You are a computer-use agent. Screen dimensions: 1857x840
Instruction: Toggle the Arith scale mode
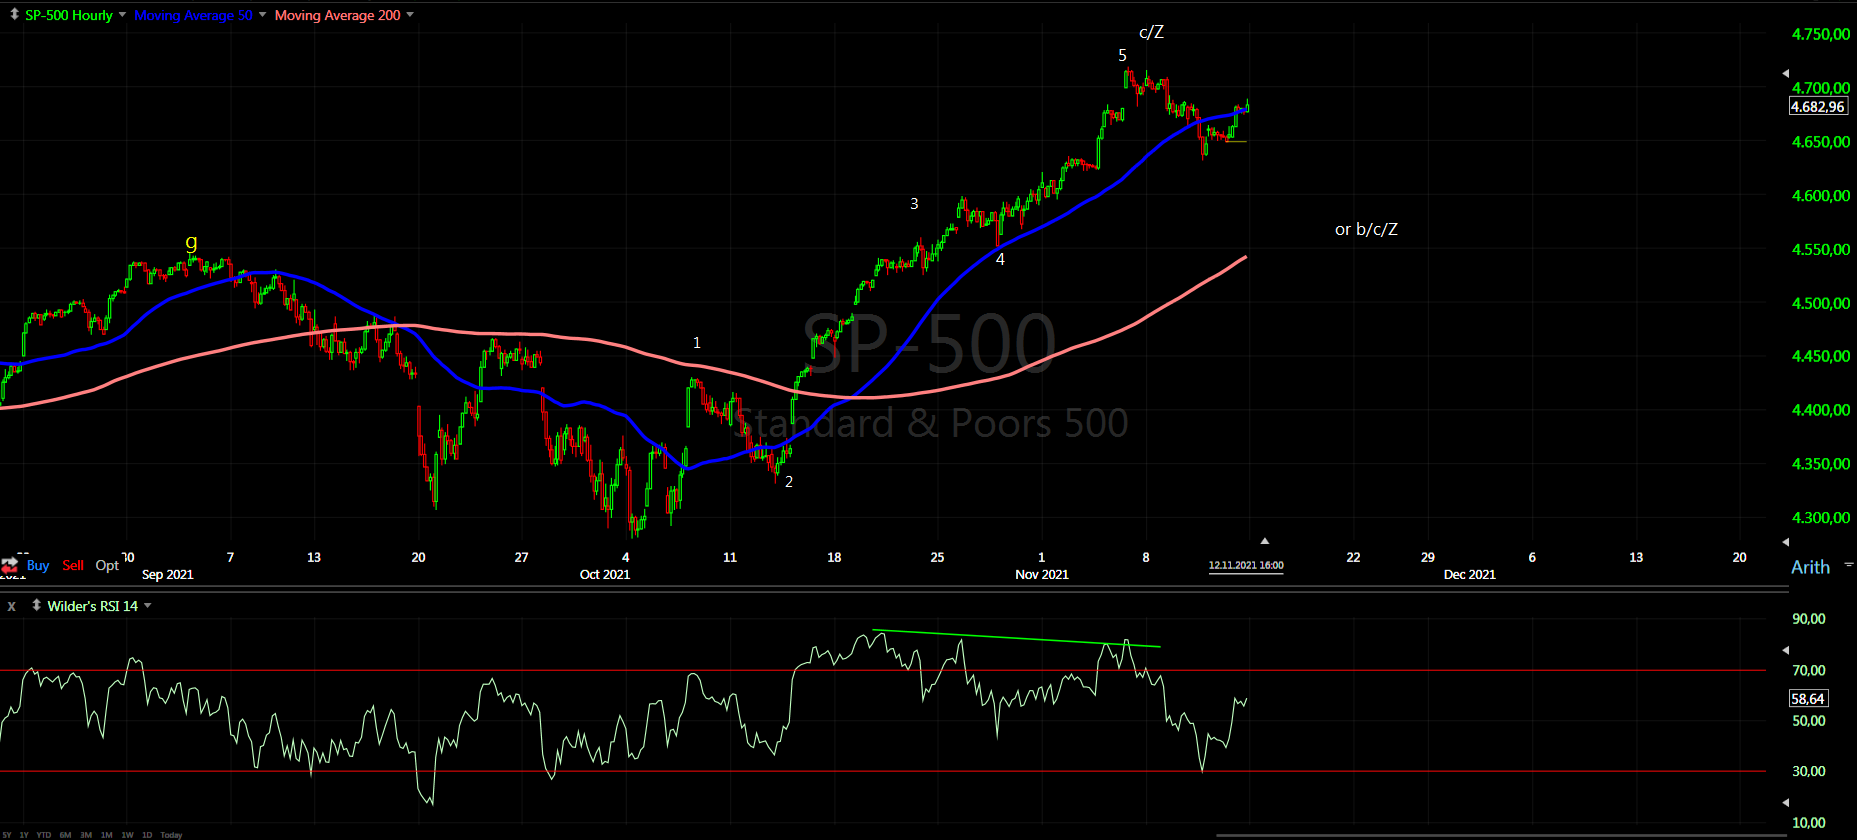[1810, 567]
